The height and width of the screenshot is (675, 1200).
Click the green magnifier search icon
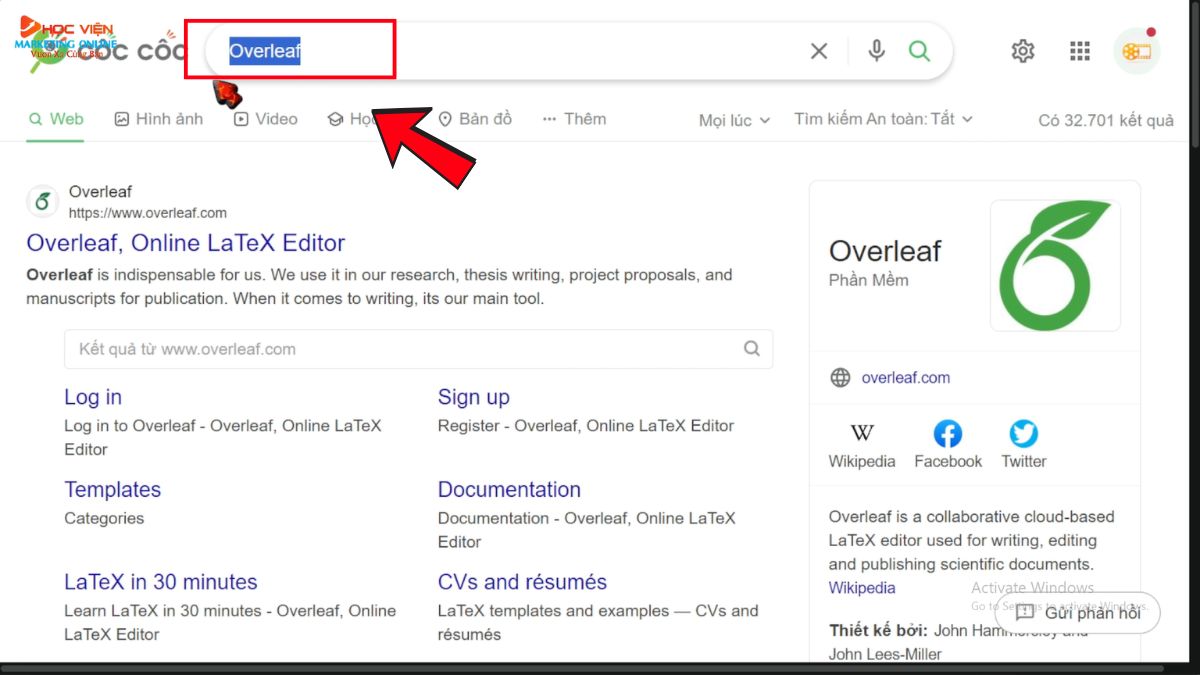919,51
